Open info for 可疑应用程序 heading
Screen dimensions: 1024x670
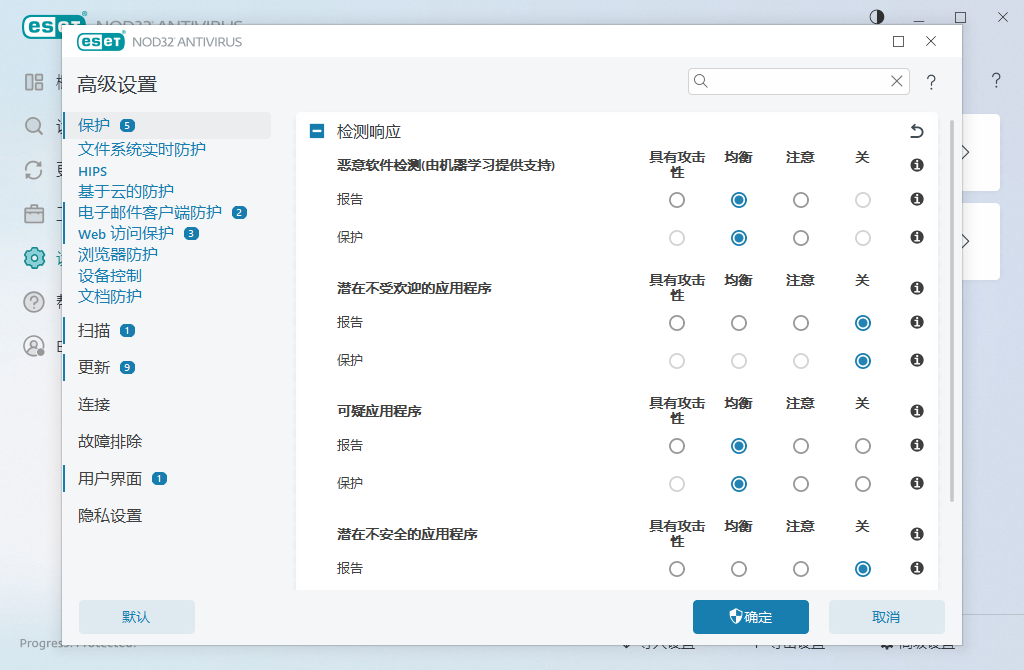[x=917, y=411]
